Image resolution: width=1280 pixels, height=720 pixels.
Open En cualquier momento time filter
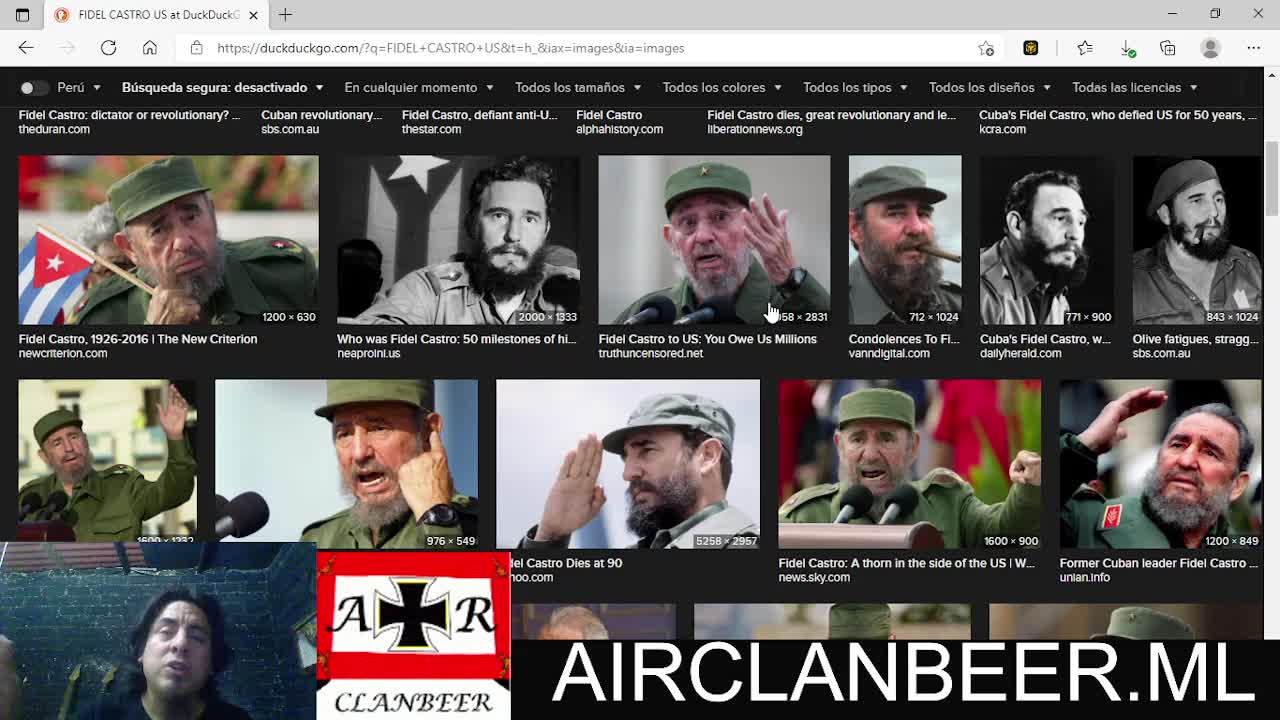point(418,87)
